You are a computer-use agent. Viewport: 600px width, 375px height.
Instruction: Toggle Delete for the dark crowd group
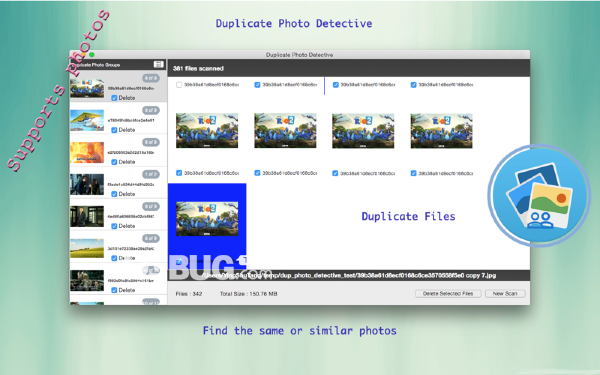tap(114, 290)
